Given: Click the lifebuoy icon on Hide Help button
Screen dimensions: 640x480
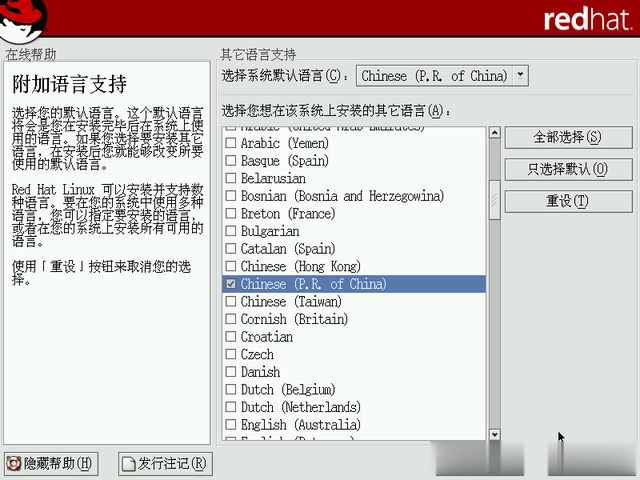Looking at the screenshot, I should click(13, 464).
